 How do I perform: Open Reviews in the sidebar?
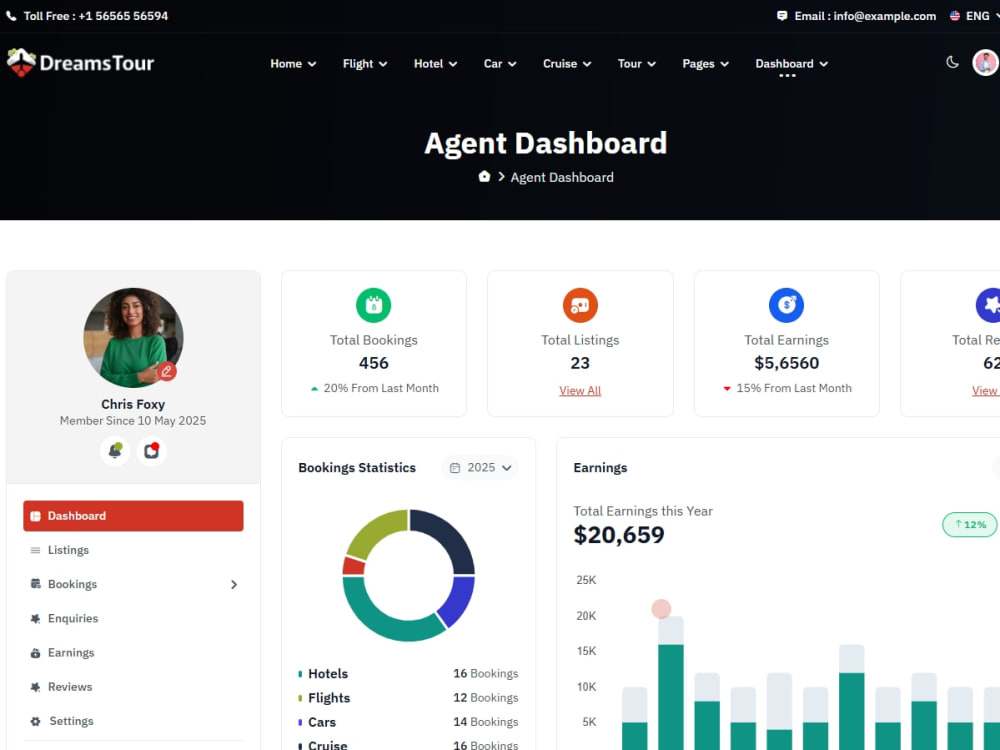coord(133,687)
